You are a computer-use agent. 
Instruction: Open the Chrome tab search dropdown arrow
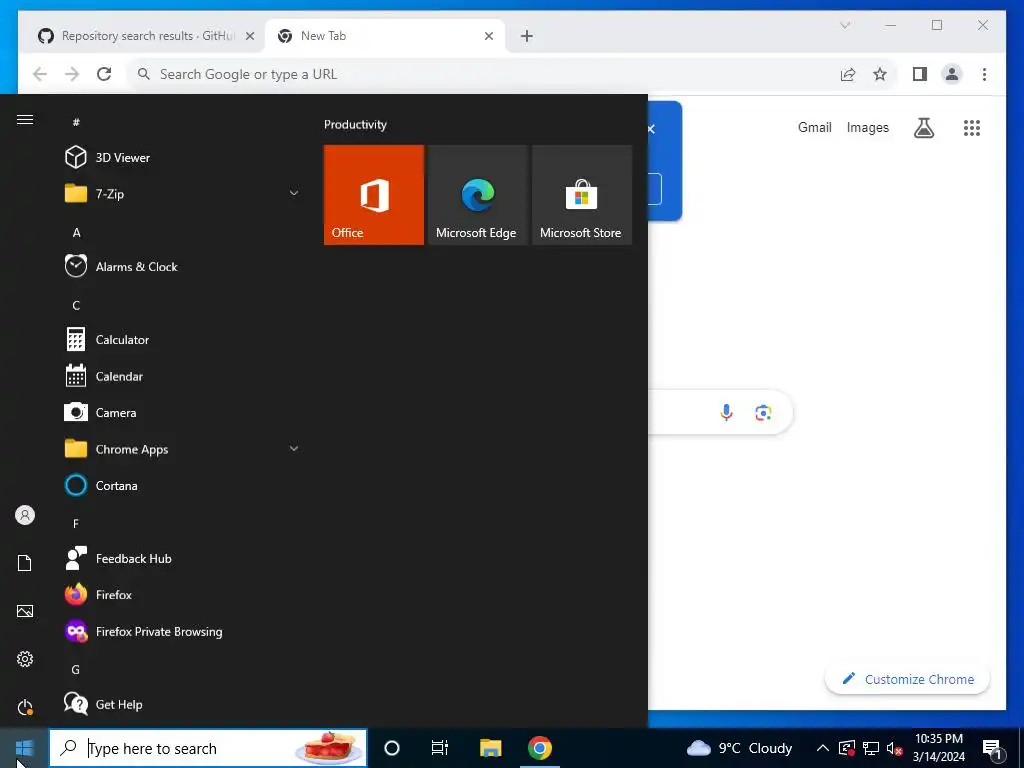[x=844, y=25]
